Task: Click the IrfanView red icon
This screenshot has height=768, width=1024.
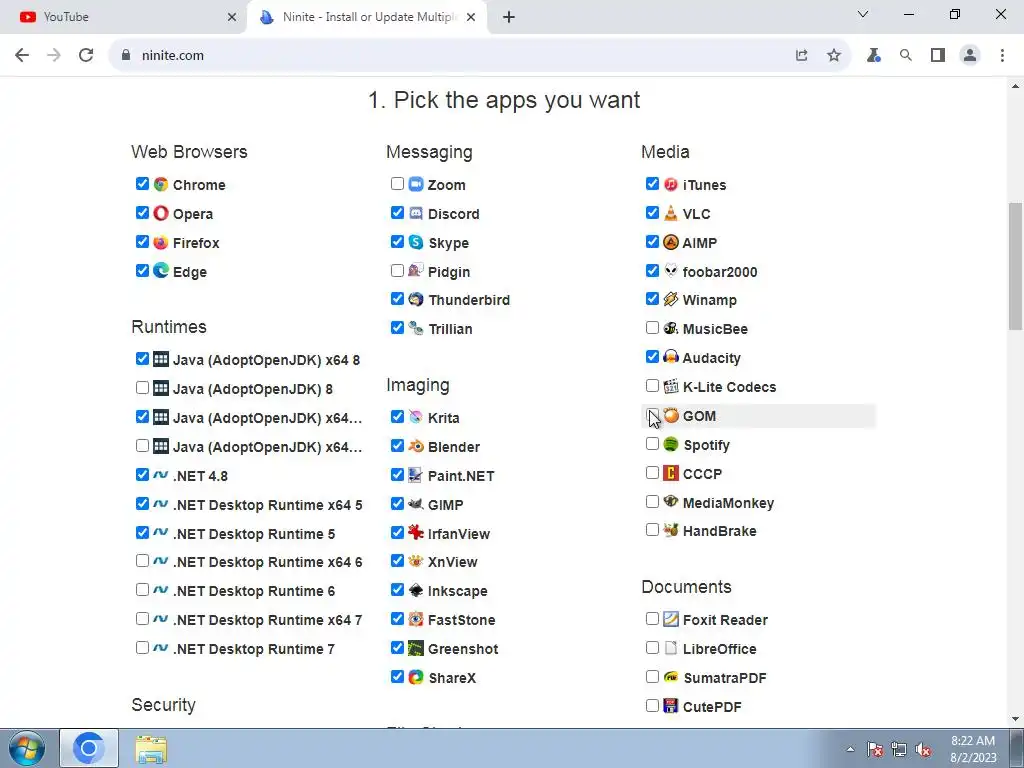Action: 416,533
